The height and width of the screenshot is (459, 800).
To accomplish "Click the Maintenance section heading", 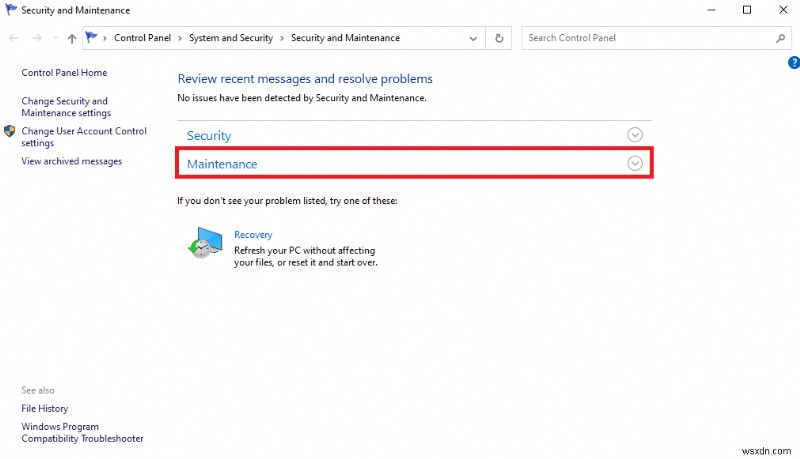I will coord(222,164).
